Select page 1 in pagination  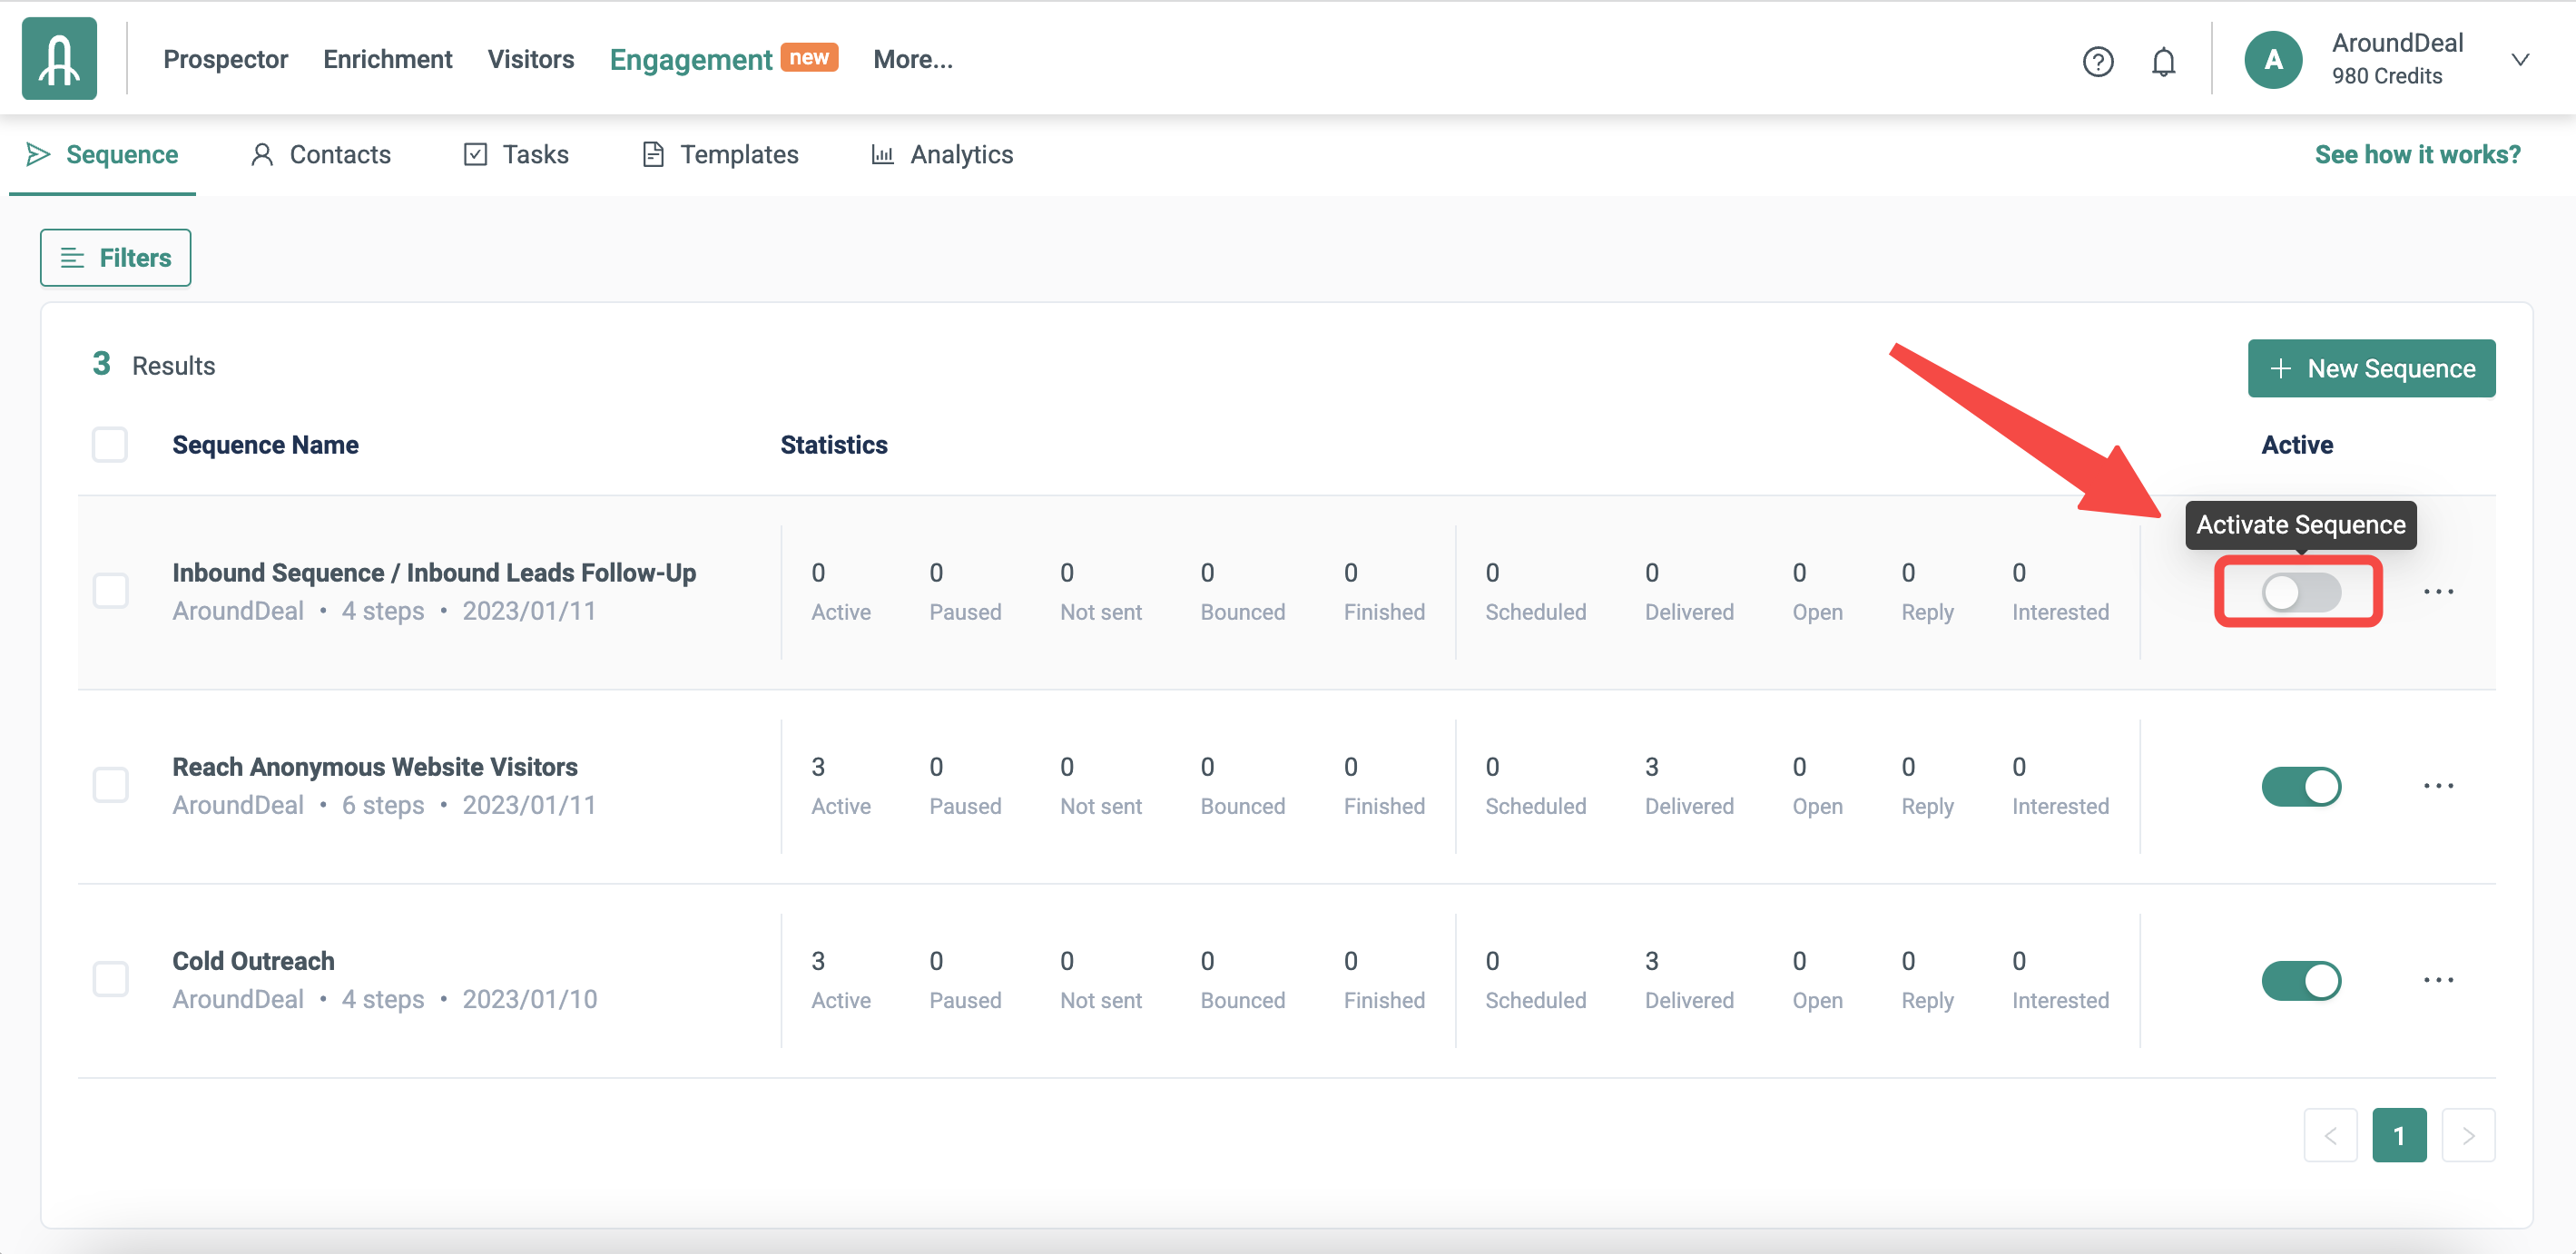pyautogui.click(x=2398, y=1135)
